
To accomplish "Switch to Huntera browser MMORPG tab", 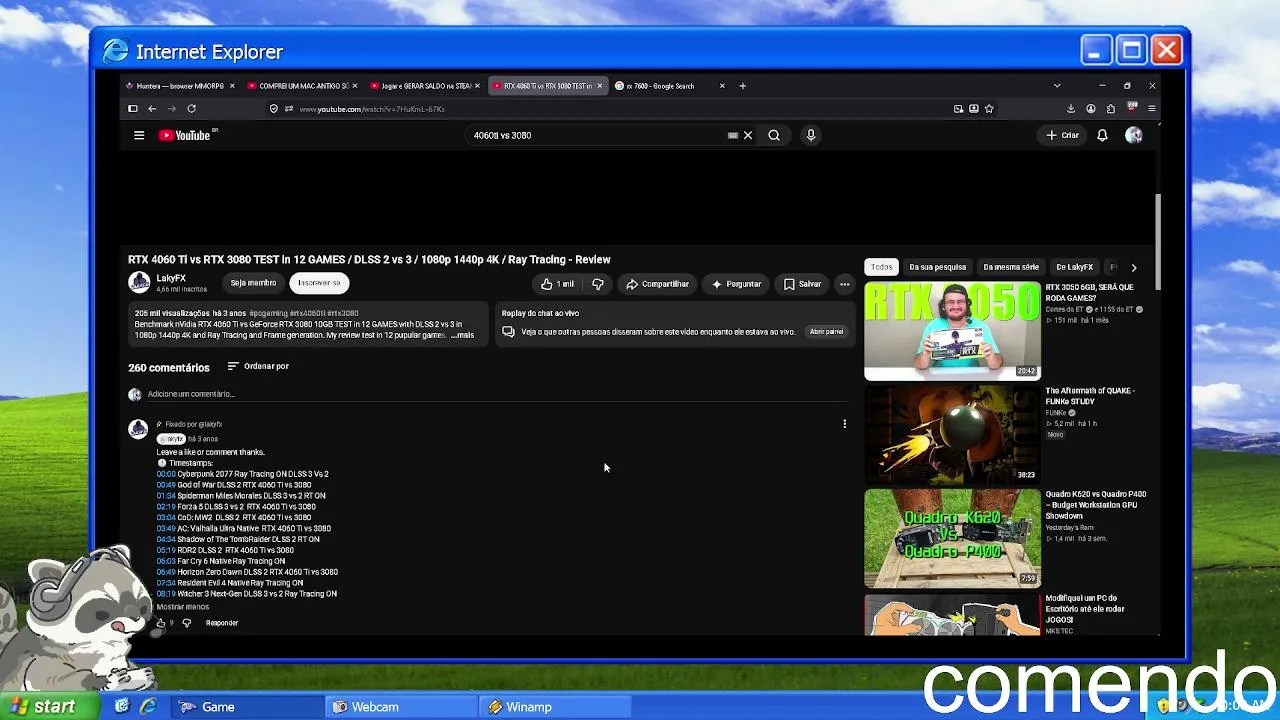I will 180,86.
